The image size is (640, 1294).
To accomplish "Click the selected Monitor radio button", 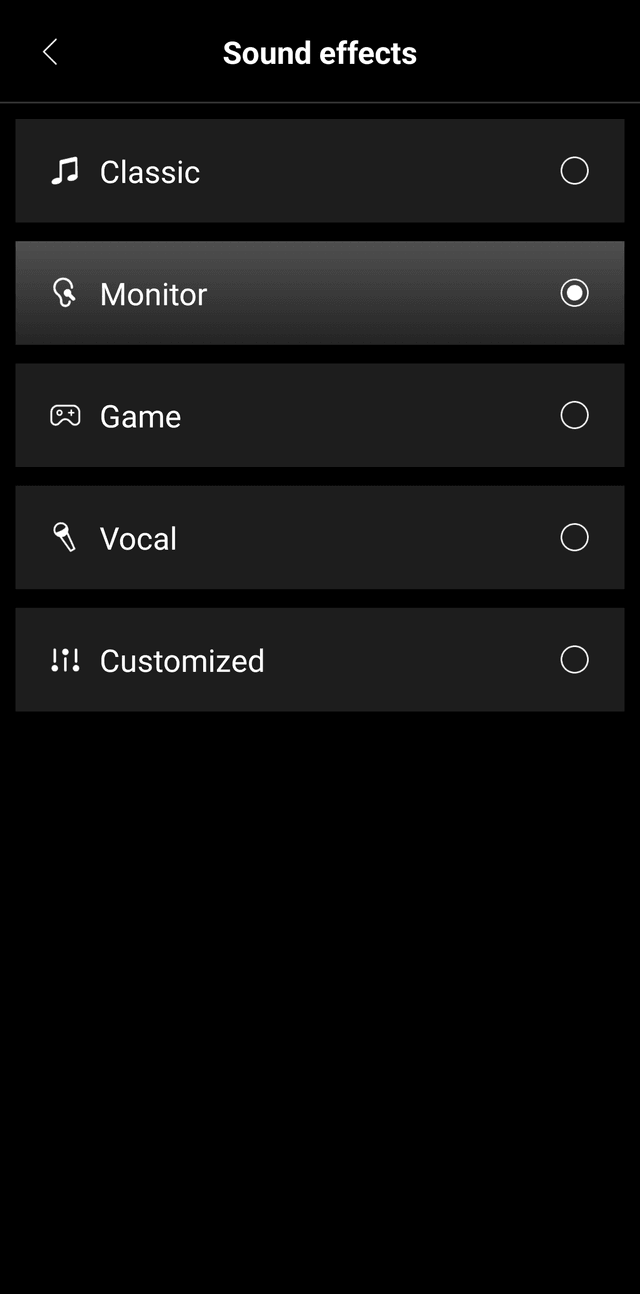I will pos(574,293).
